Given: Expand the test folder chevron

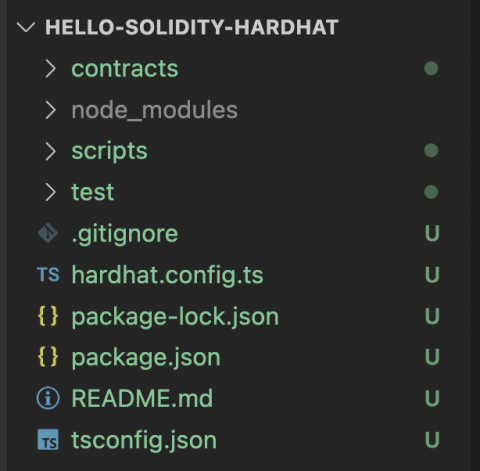Looking at the screenshot, I should pyautogui.click(x=51, y=192).
